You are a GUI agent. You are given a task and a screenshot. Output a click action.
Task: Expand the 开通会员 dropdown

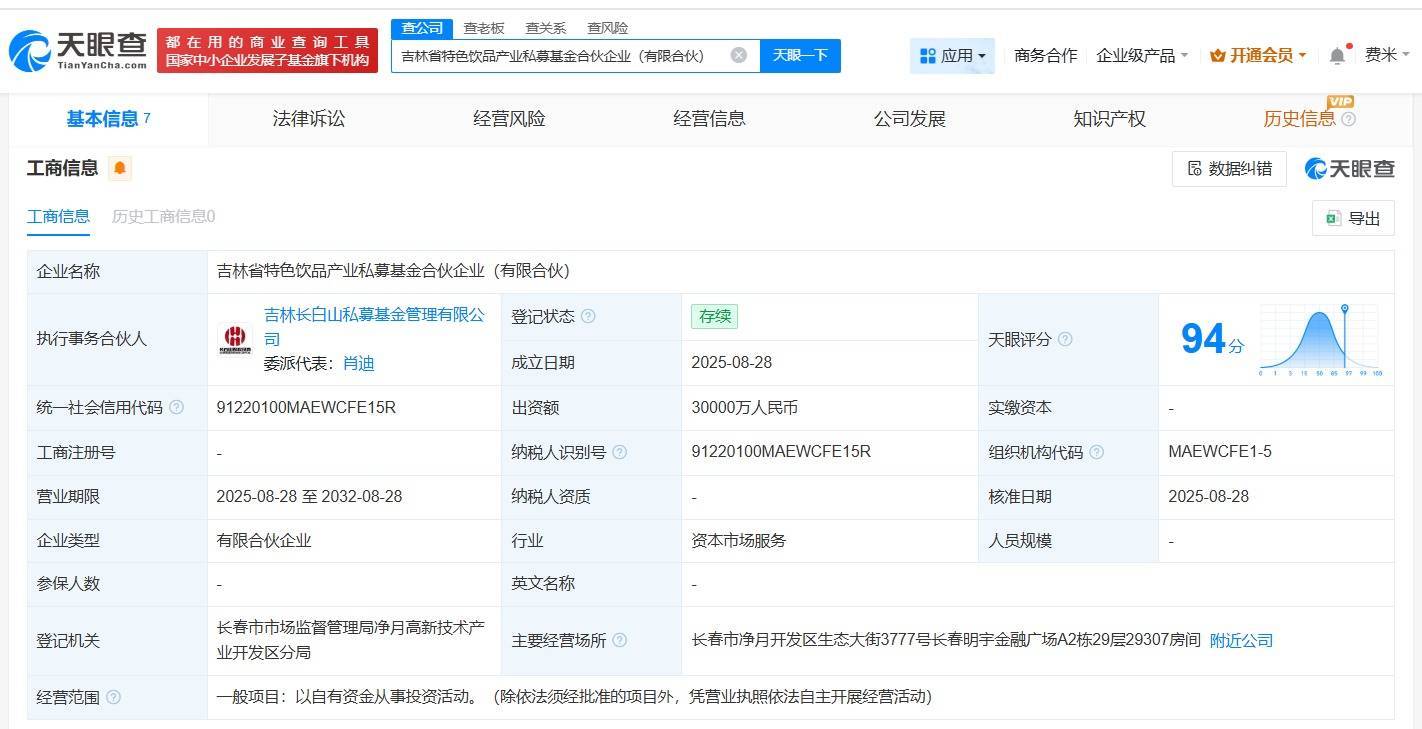coord(1258,56)
